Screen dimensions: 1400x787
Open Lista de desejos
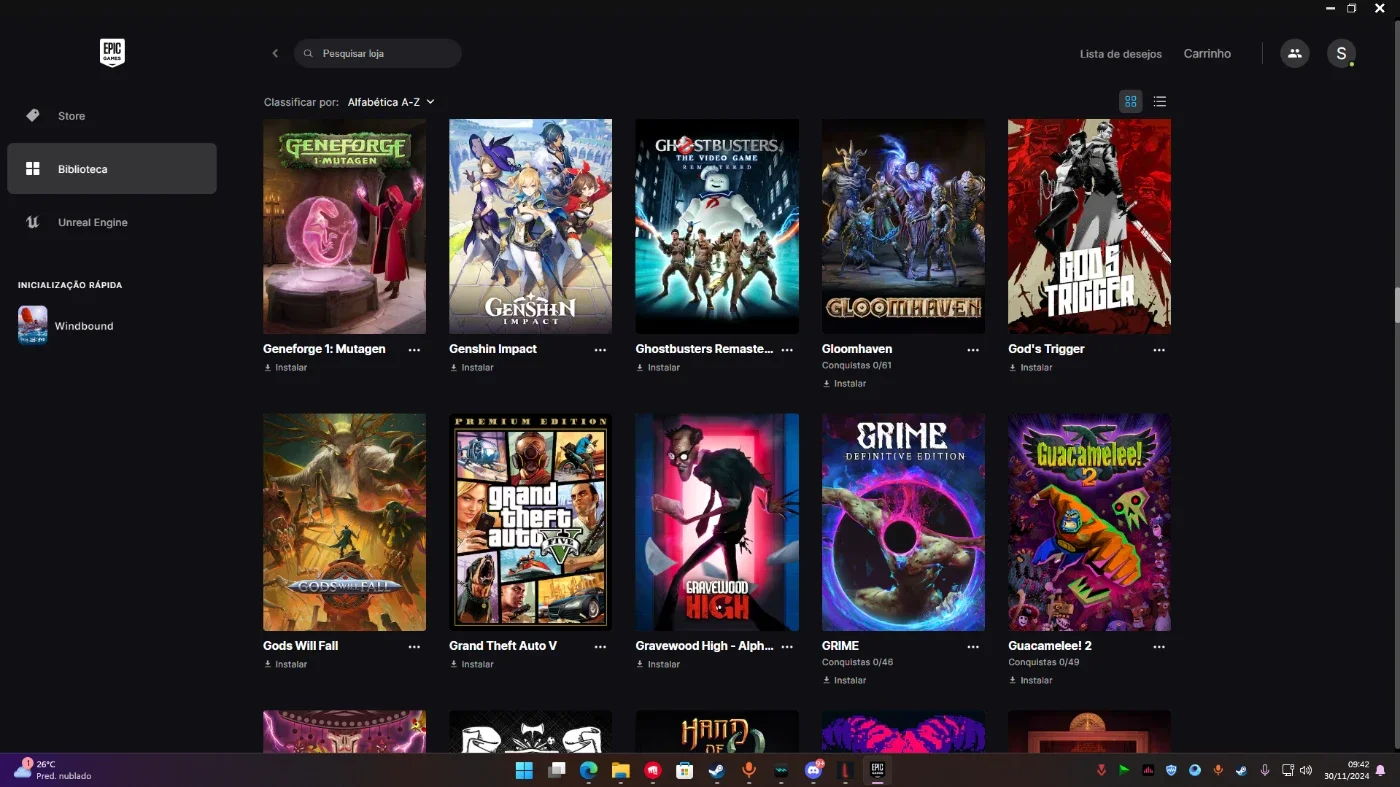coord(1120,54)
